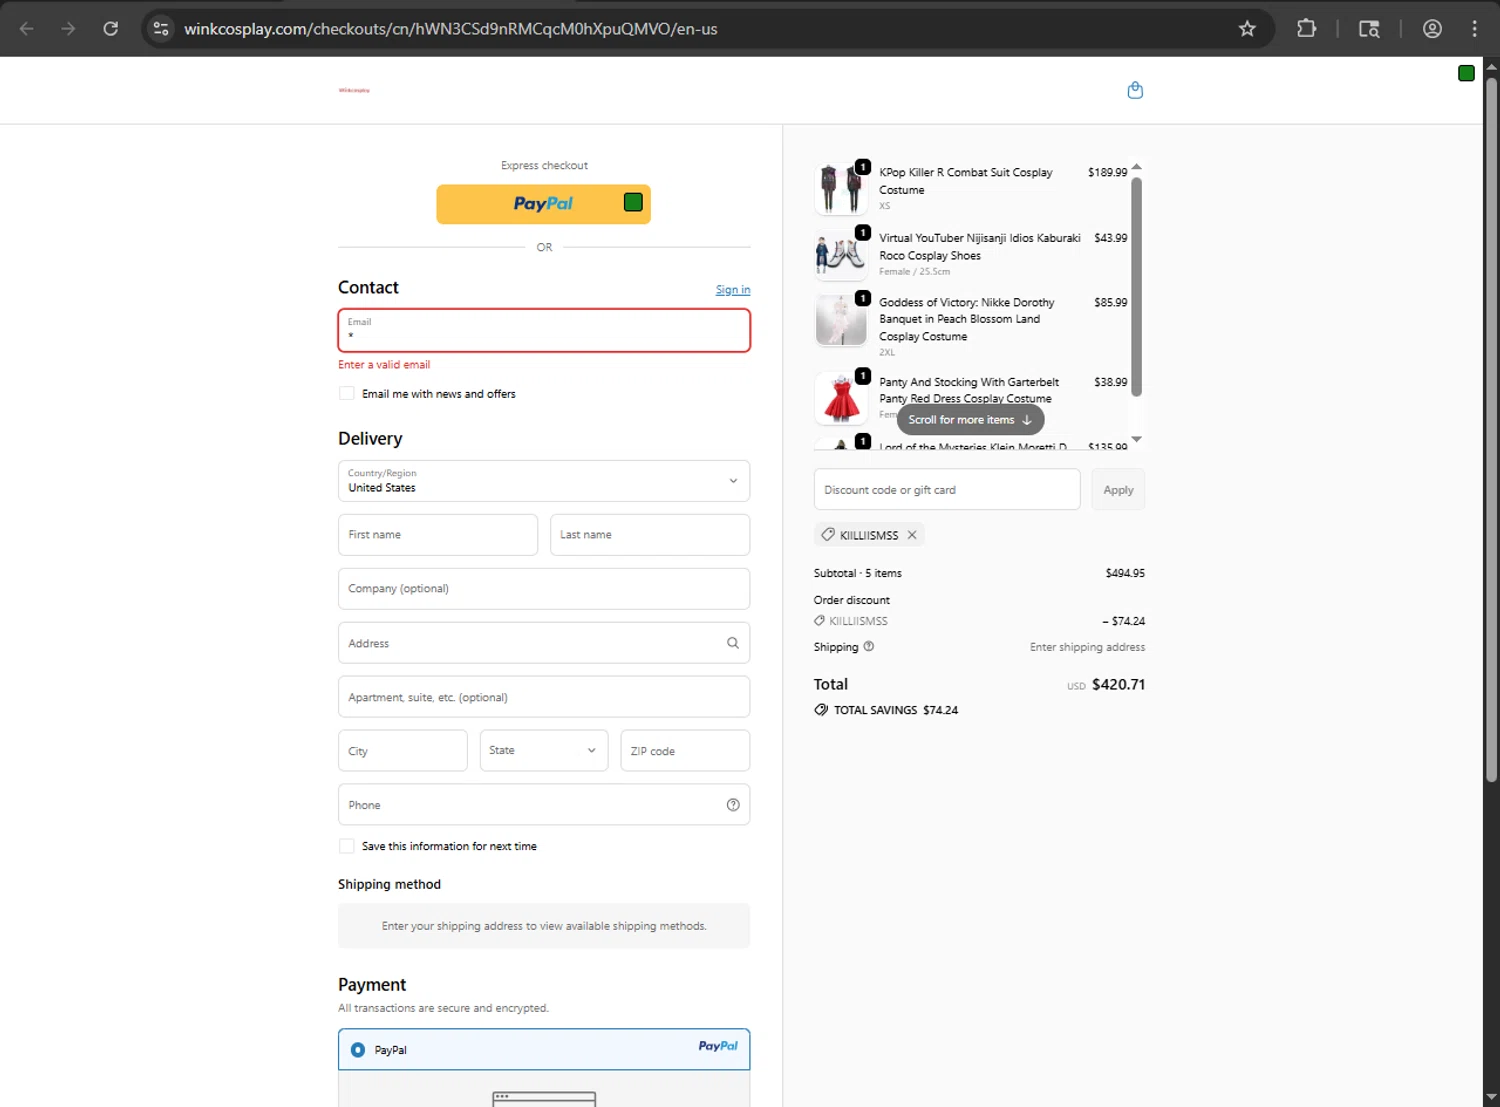The image size is (1500, 1107).
Task: Check Email me with news and offers
Action: coord(347,394)
